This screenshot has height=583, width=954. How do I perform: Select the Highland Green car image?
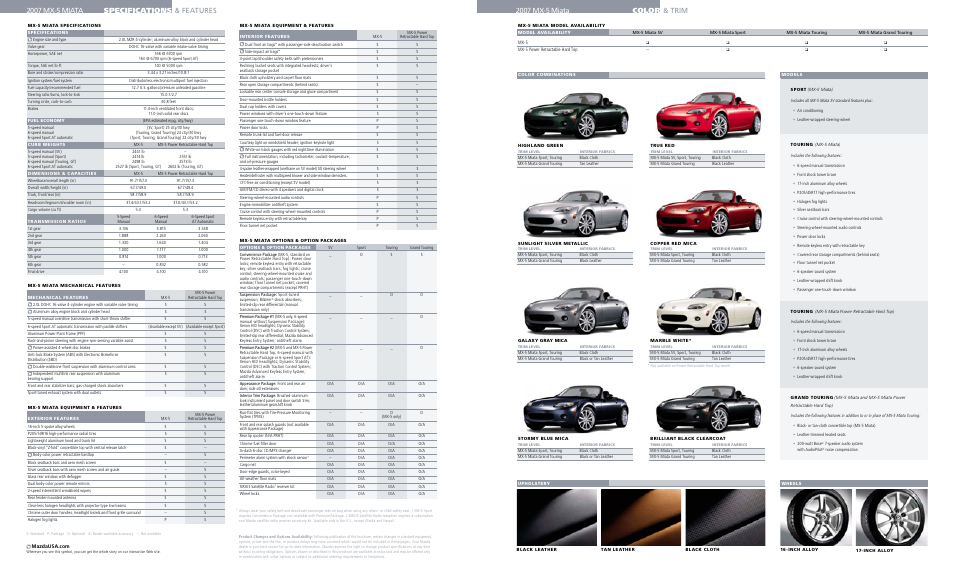tap(576, 116)
